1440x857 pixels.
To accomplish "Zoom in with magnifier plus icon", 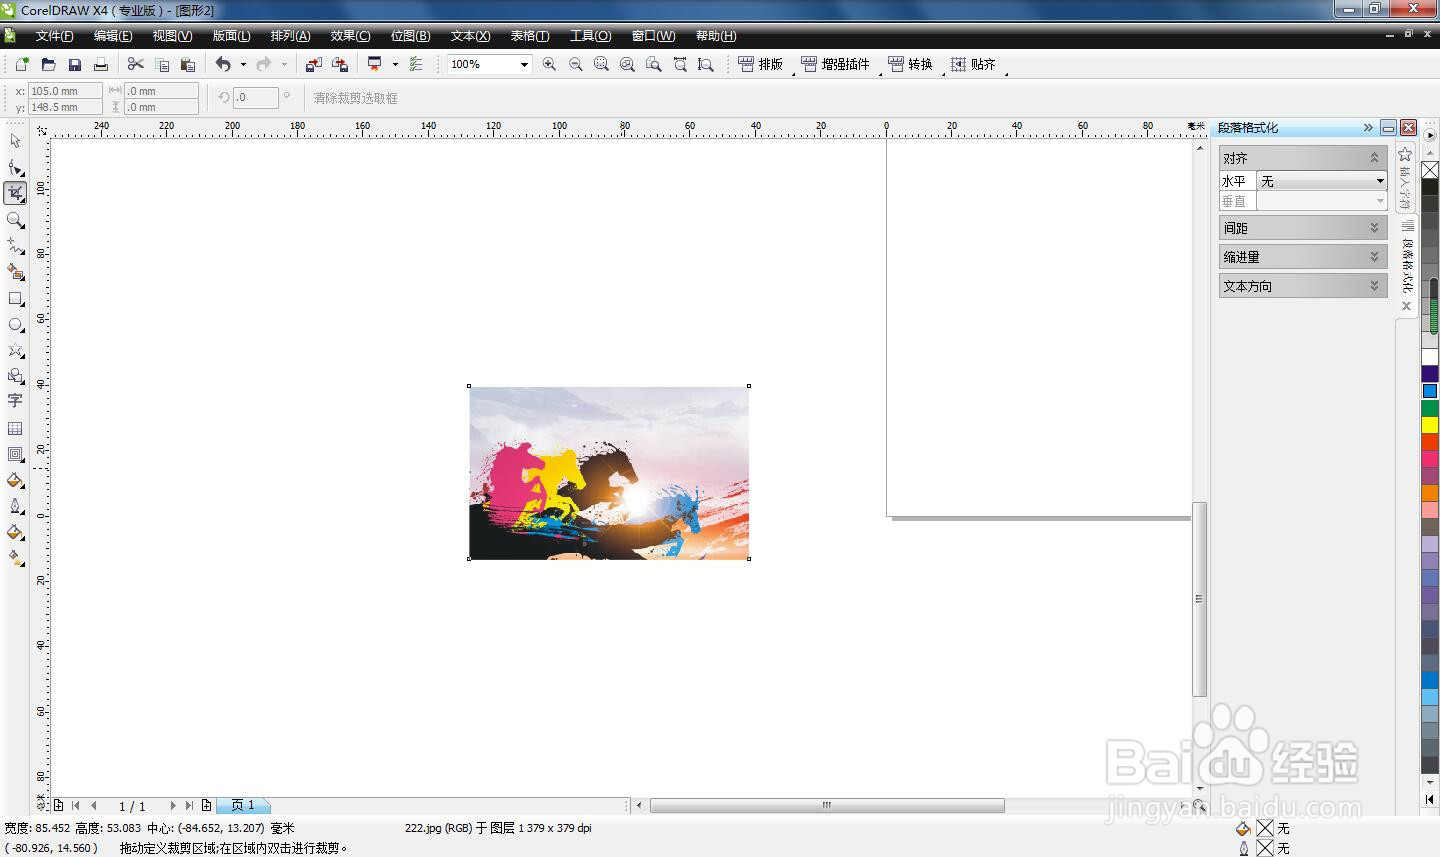I will point(549,64).
